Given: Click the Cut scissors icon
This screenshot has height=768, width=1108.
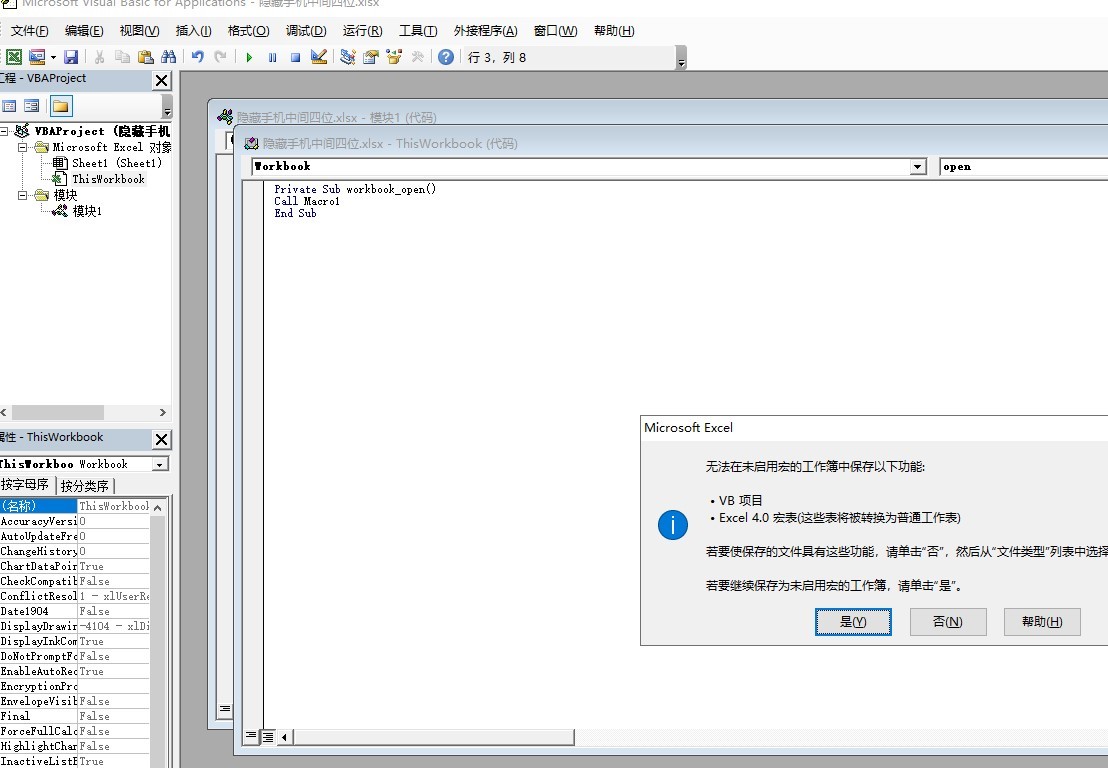Looking at the screenshot, I should tap(99, 57).
